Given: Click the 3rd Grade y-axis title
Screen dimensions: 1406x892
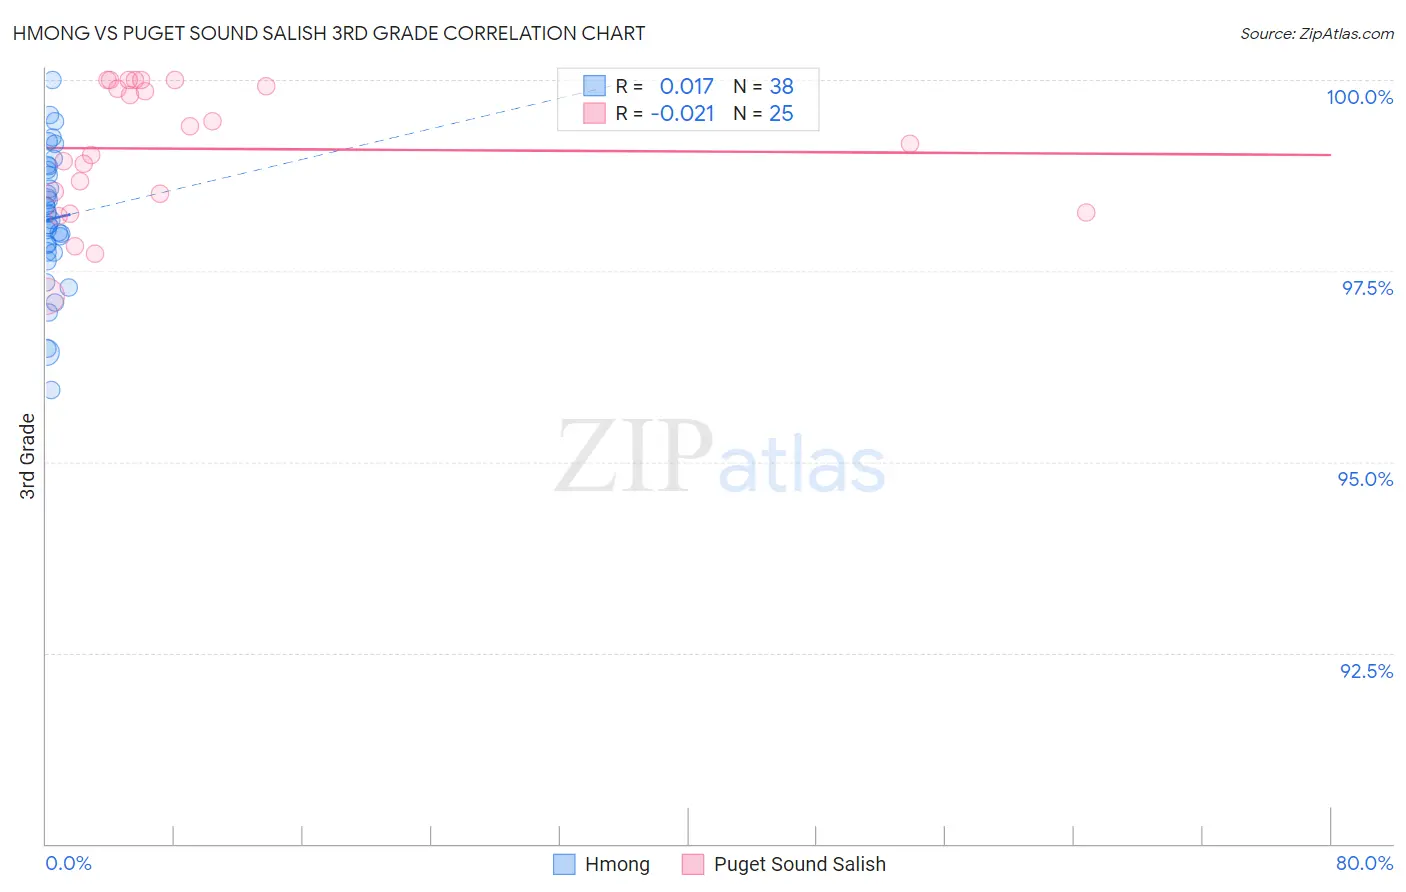Looking at the screenshot, I should coord(28,455).
